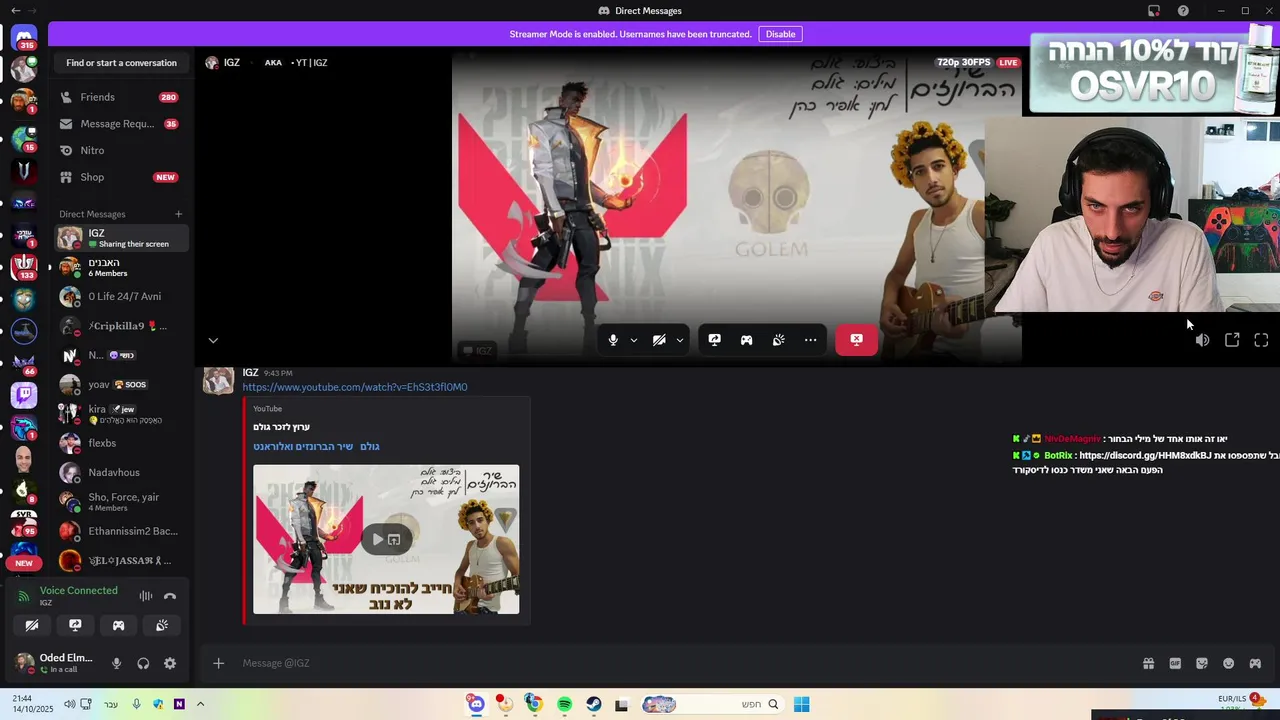Viewport: 1280px width, 720px height.
Task: Open more options ellipsis in stream controls
Action: [810, 340]
